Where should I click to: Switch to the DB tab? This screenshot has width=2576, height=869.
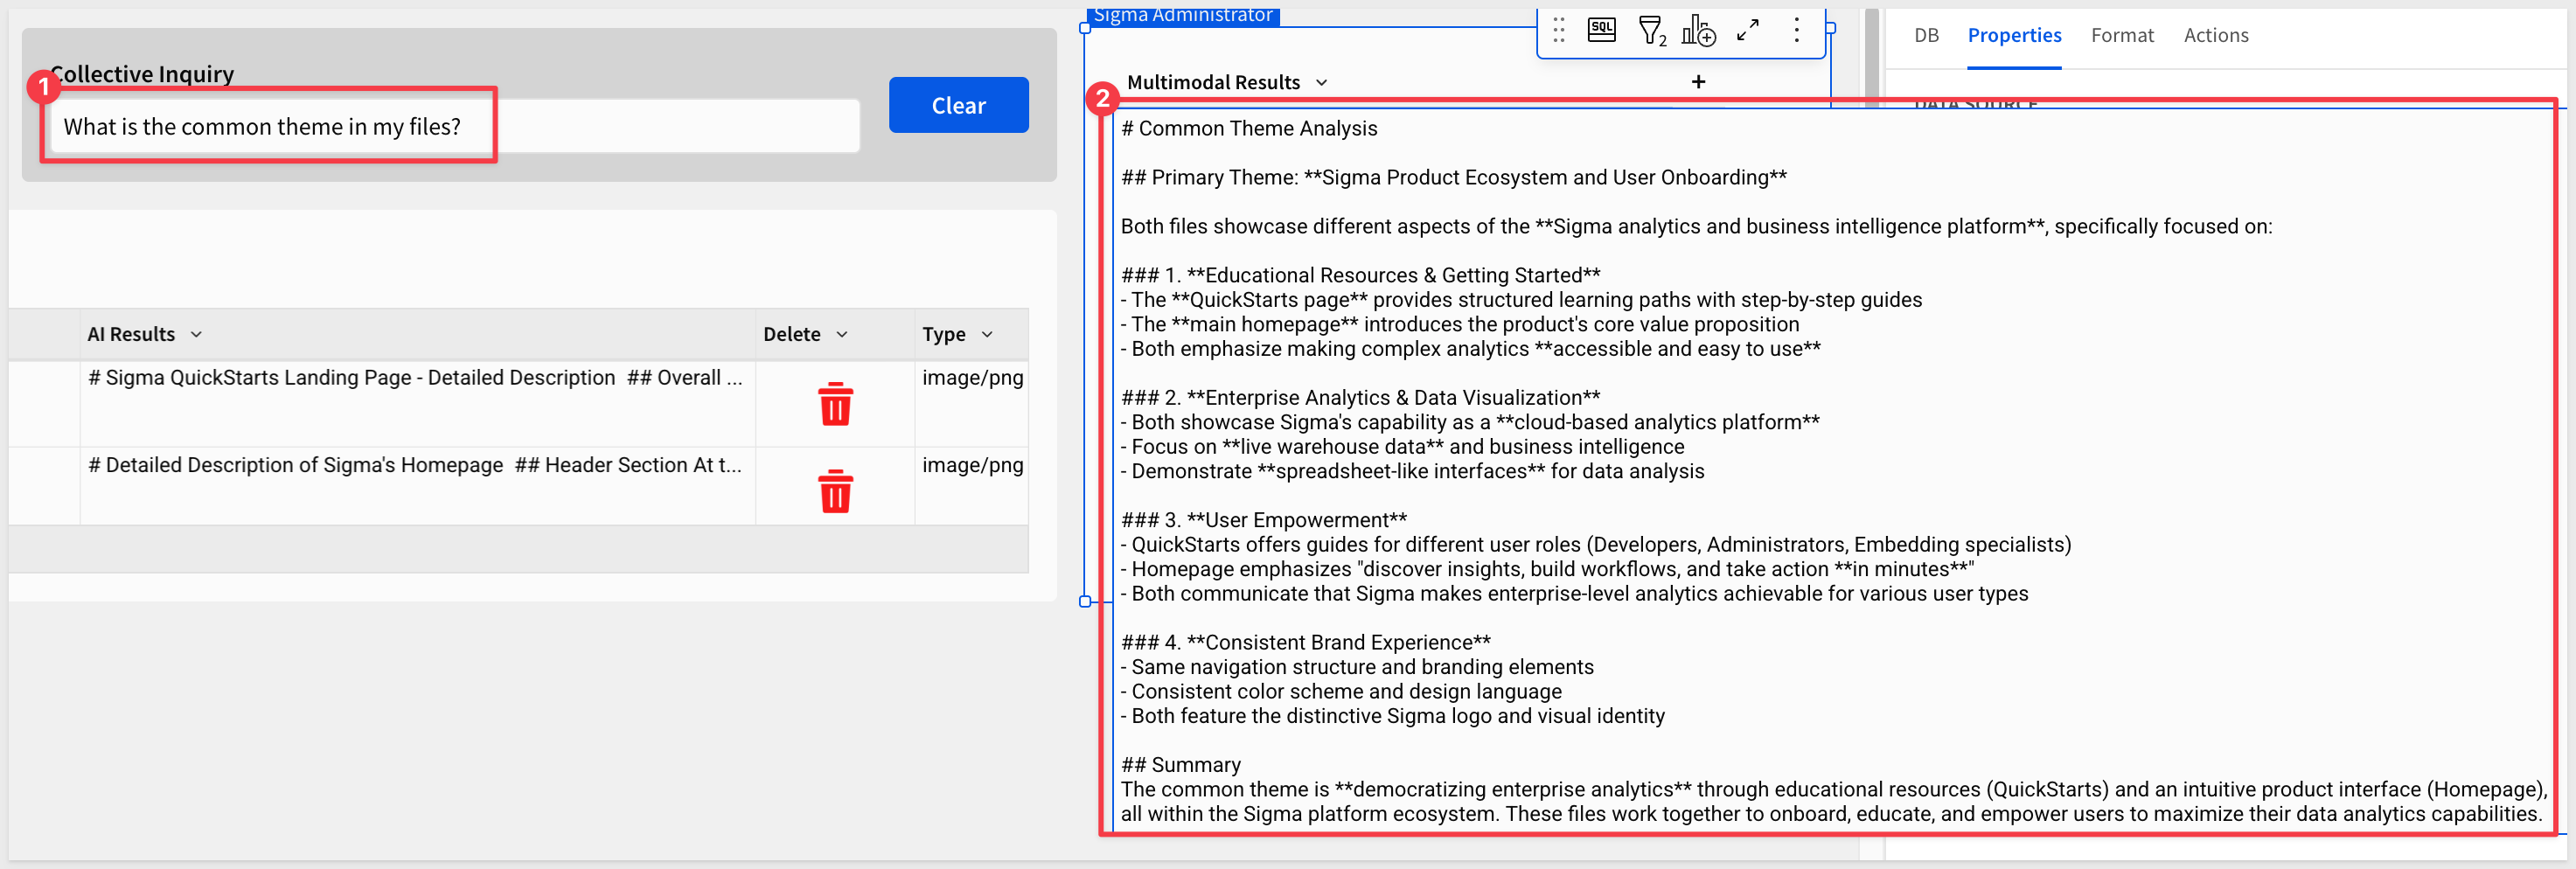click(1926, 35)
